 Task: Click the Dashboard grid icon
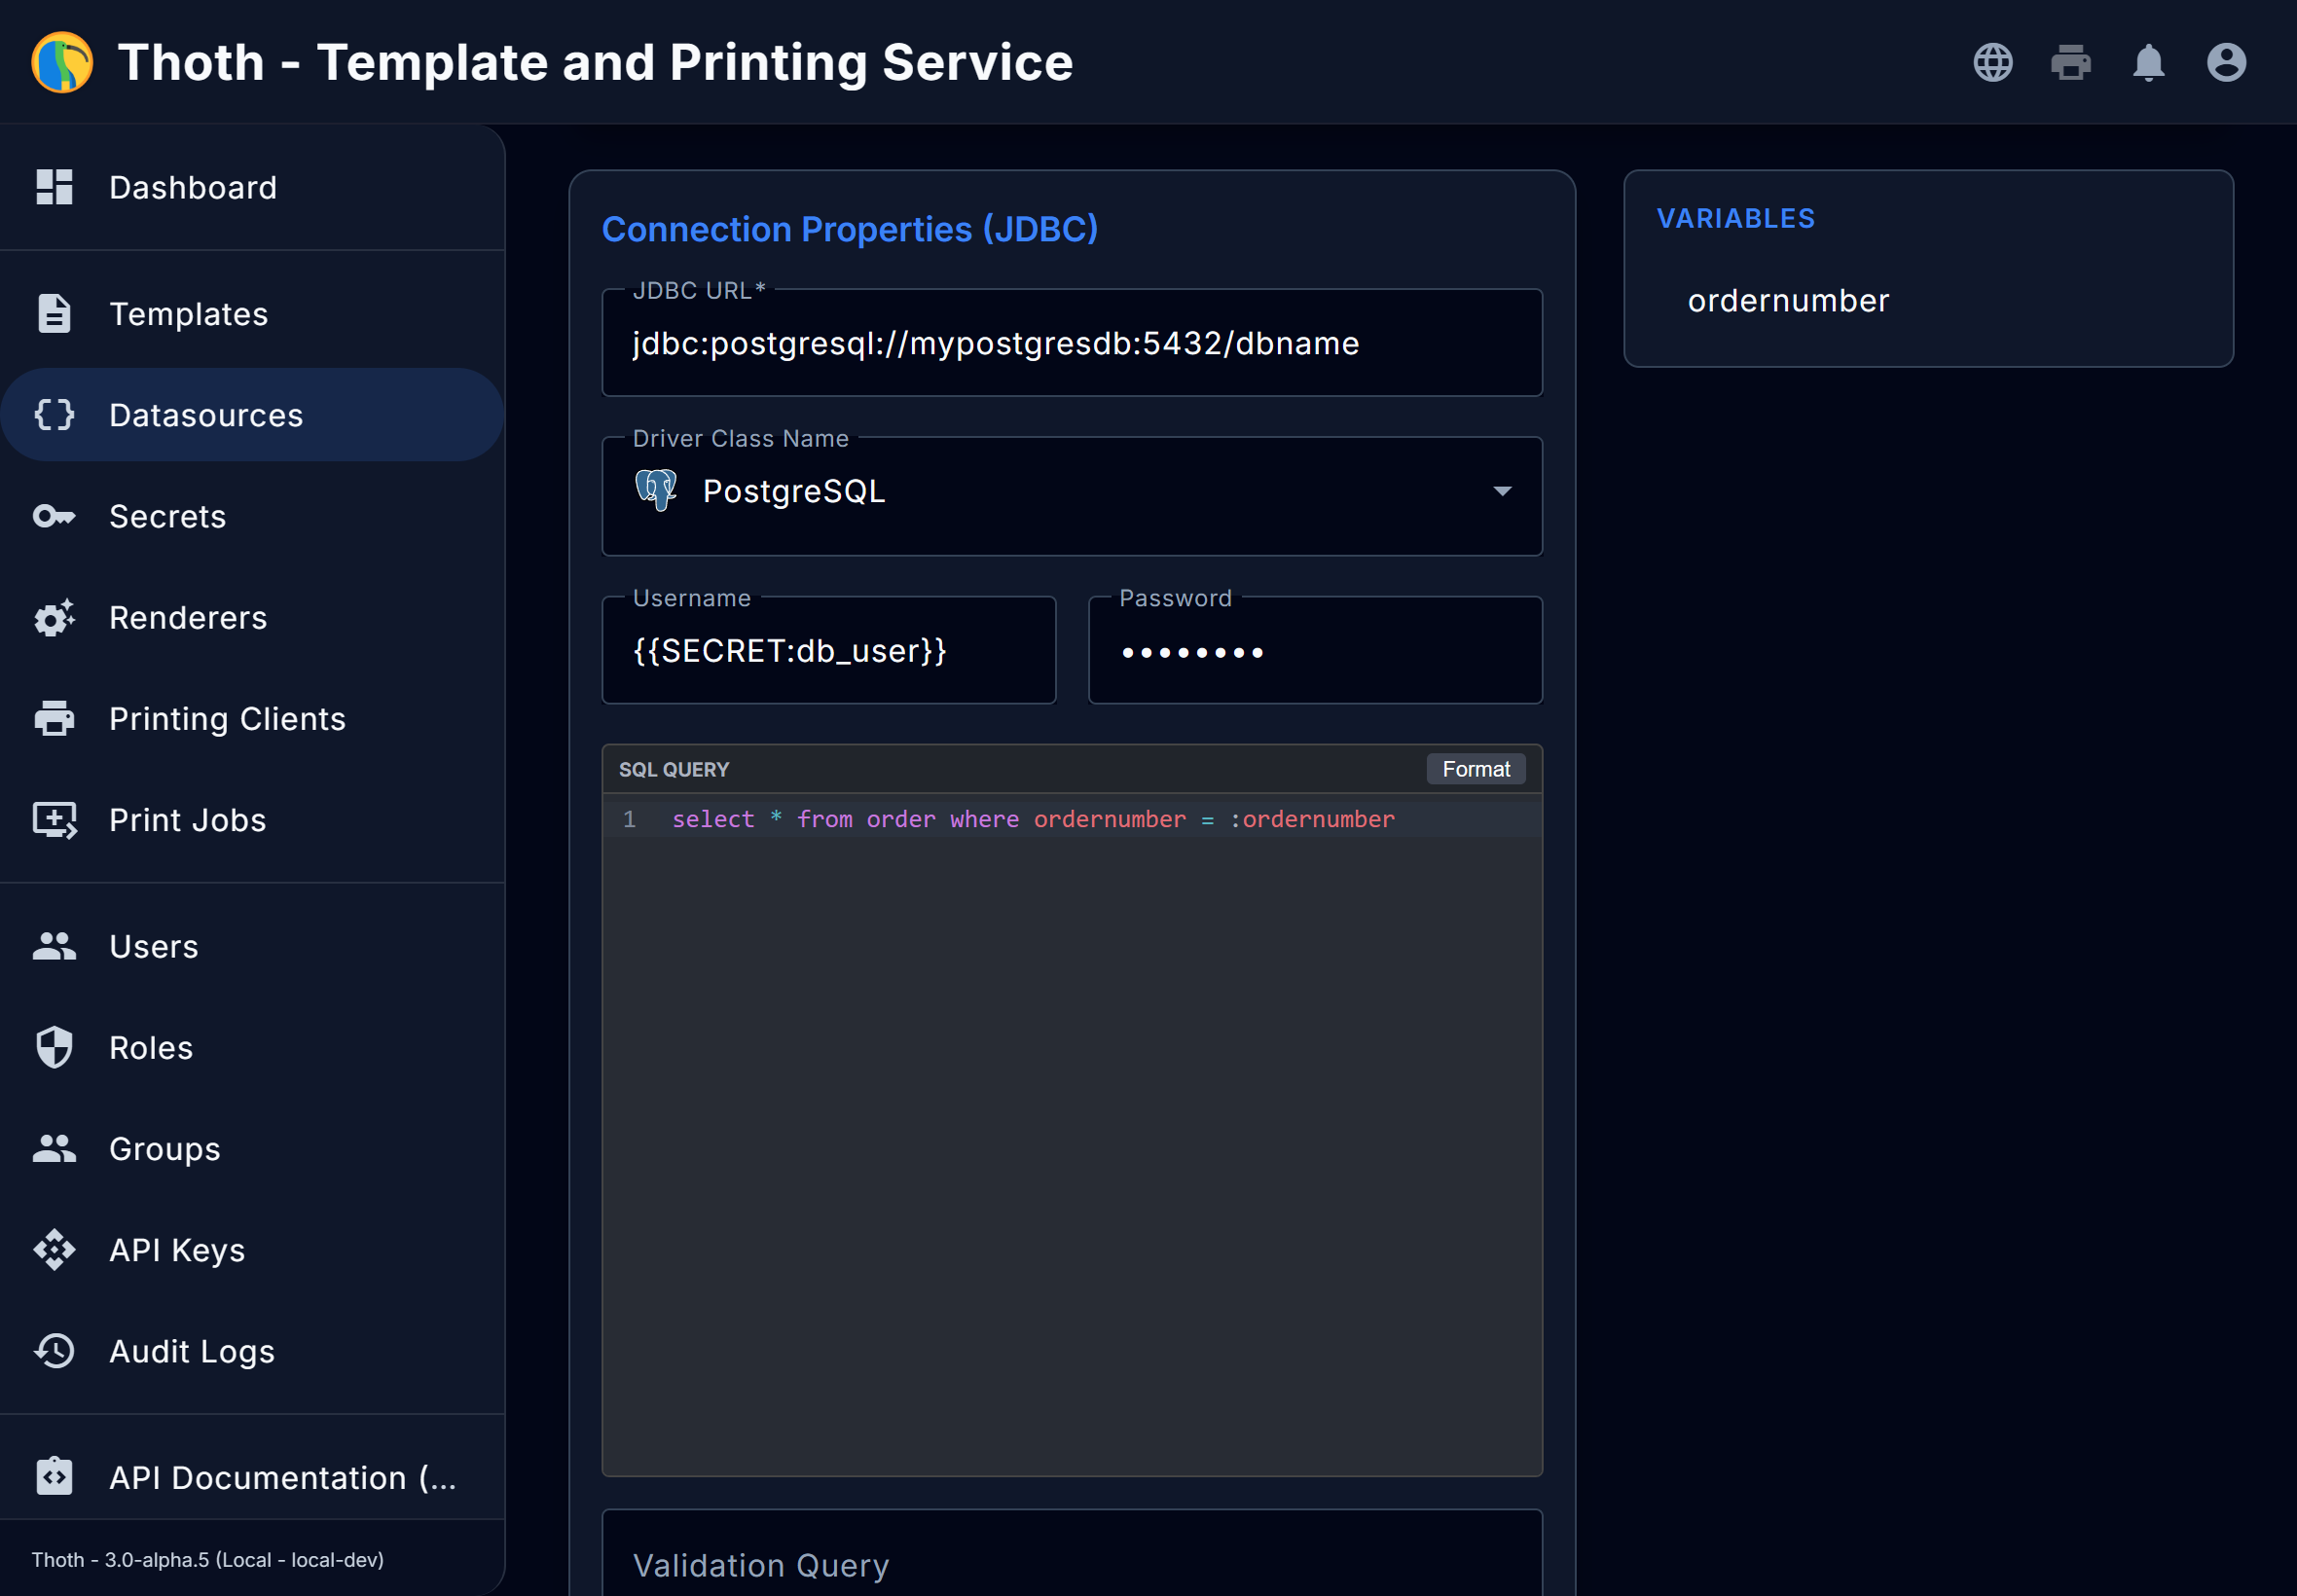click(x=54, y=187)
